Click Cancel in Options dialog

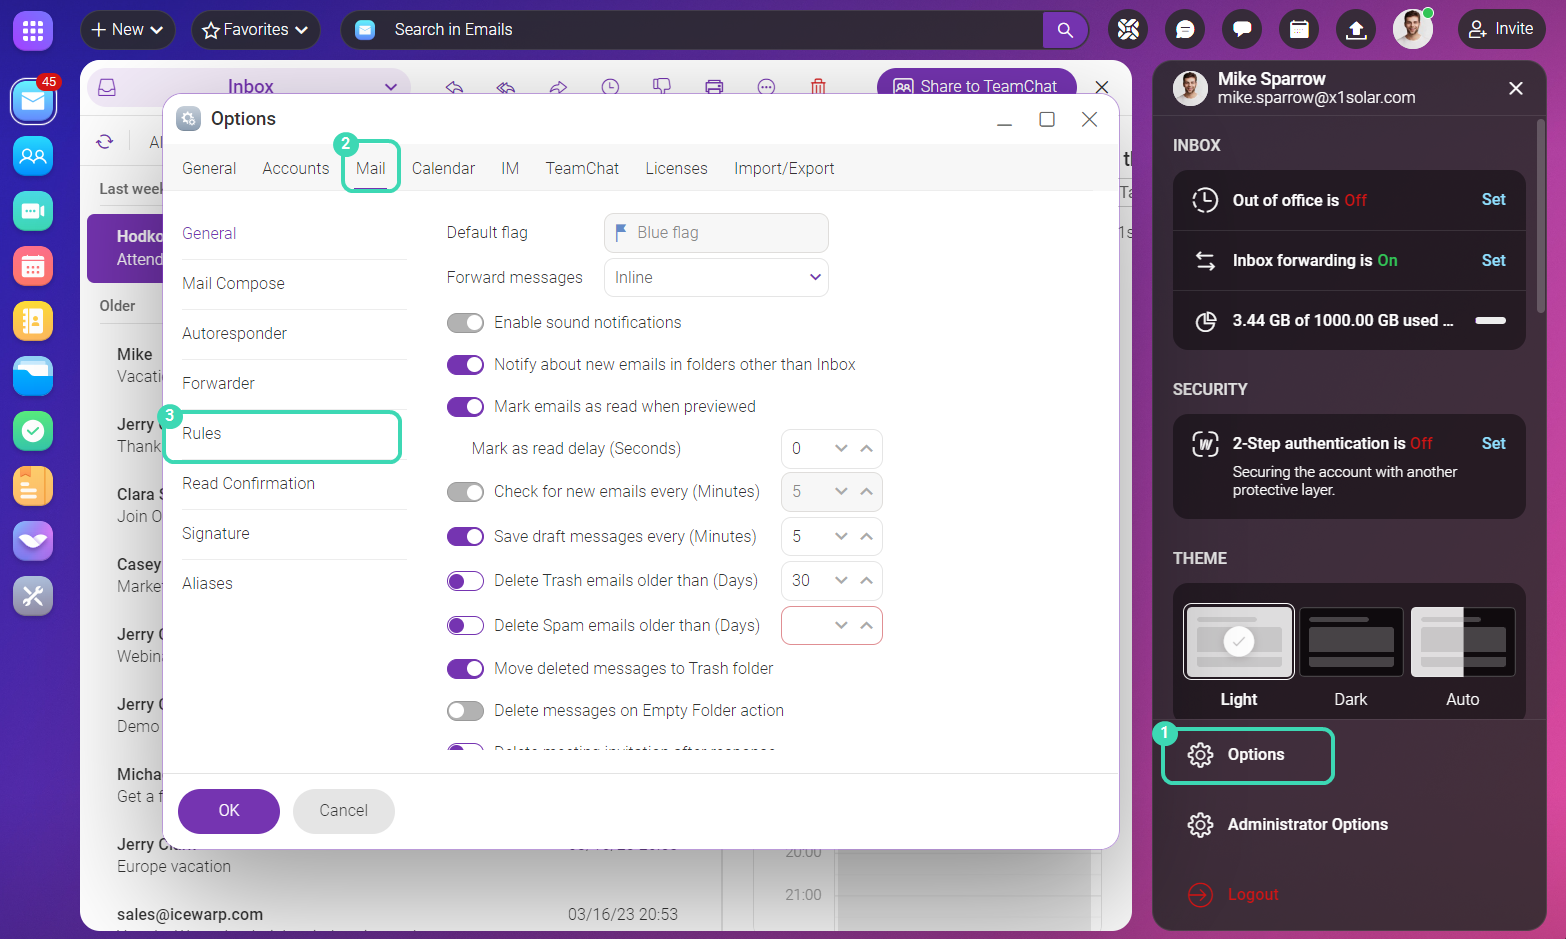tap(344, 811)
